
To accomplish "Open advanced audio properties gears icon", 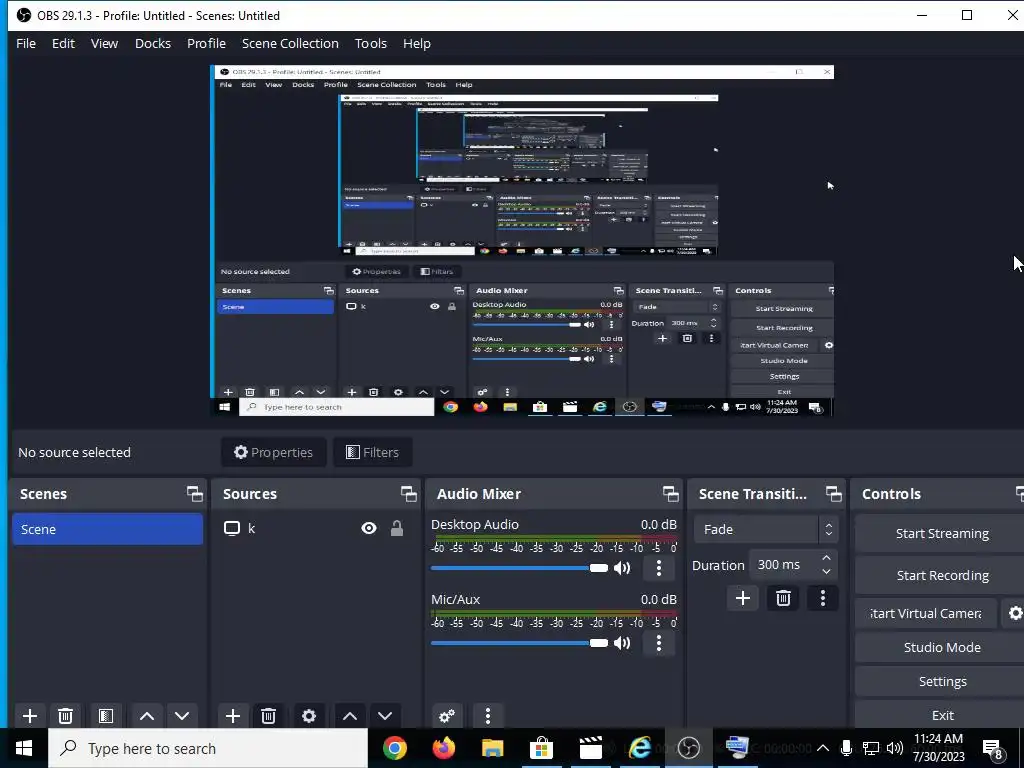I will [447, 716].
